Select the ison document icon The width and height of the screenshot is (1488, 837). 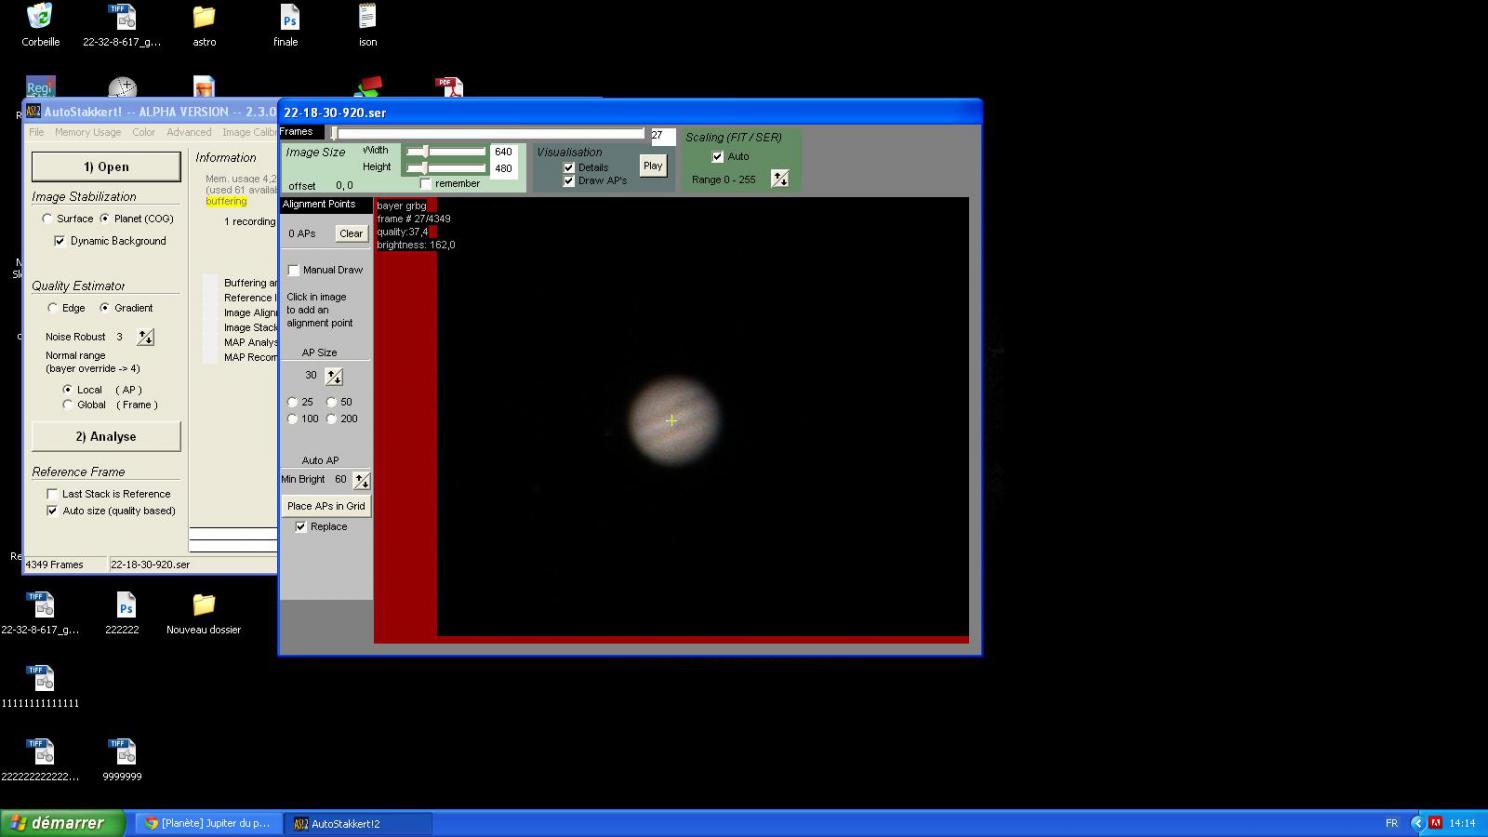(368, 17)
